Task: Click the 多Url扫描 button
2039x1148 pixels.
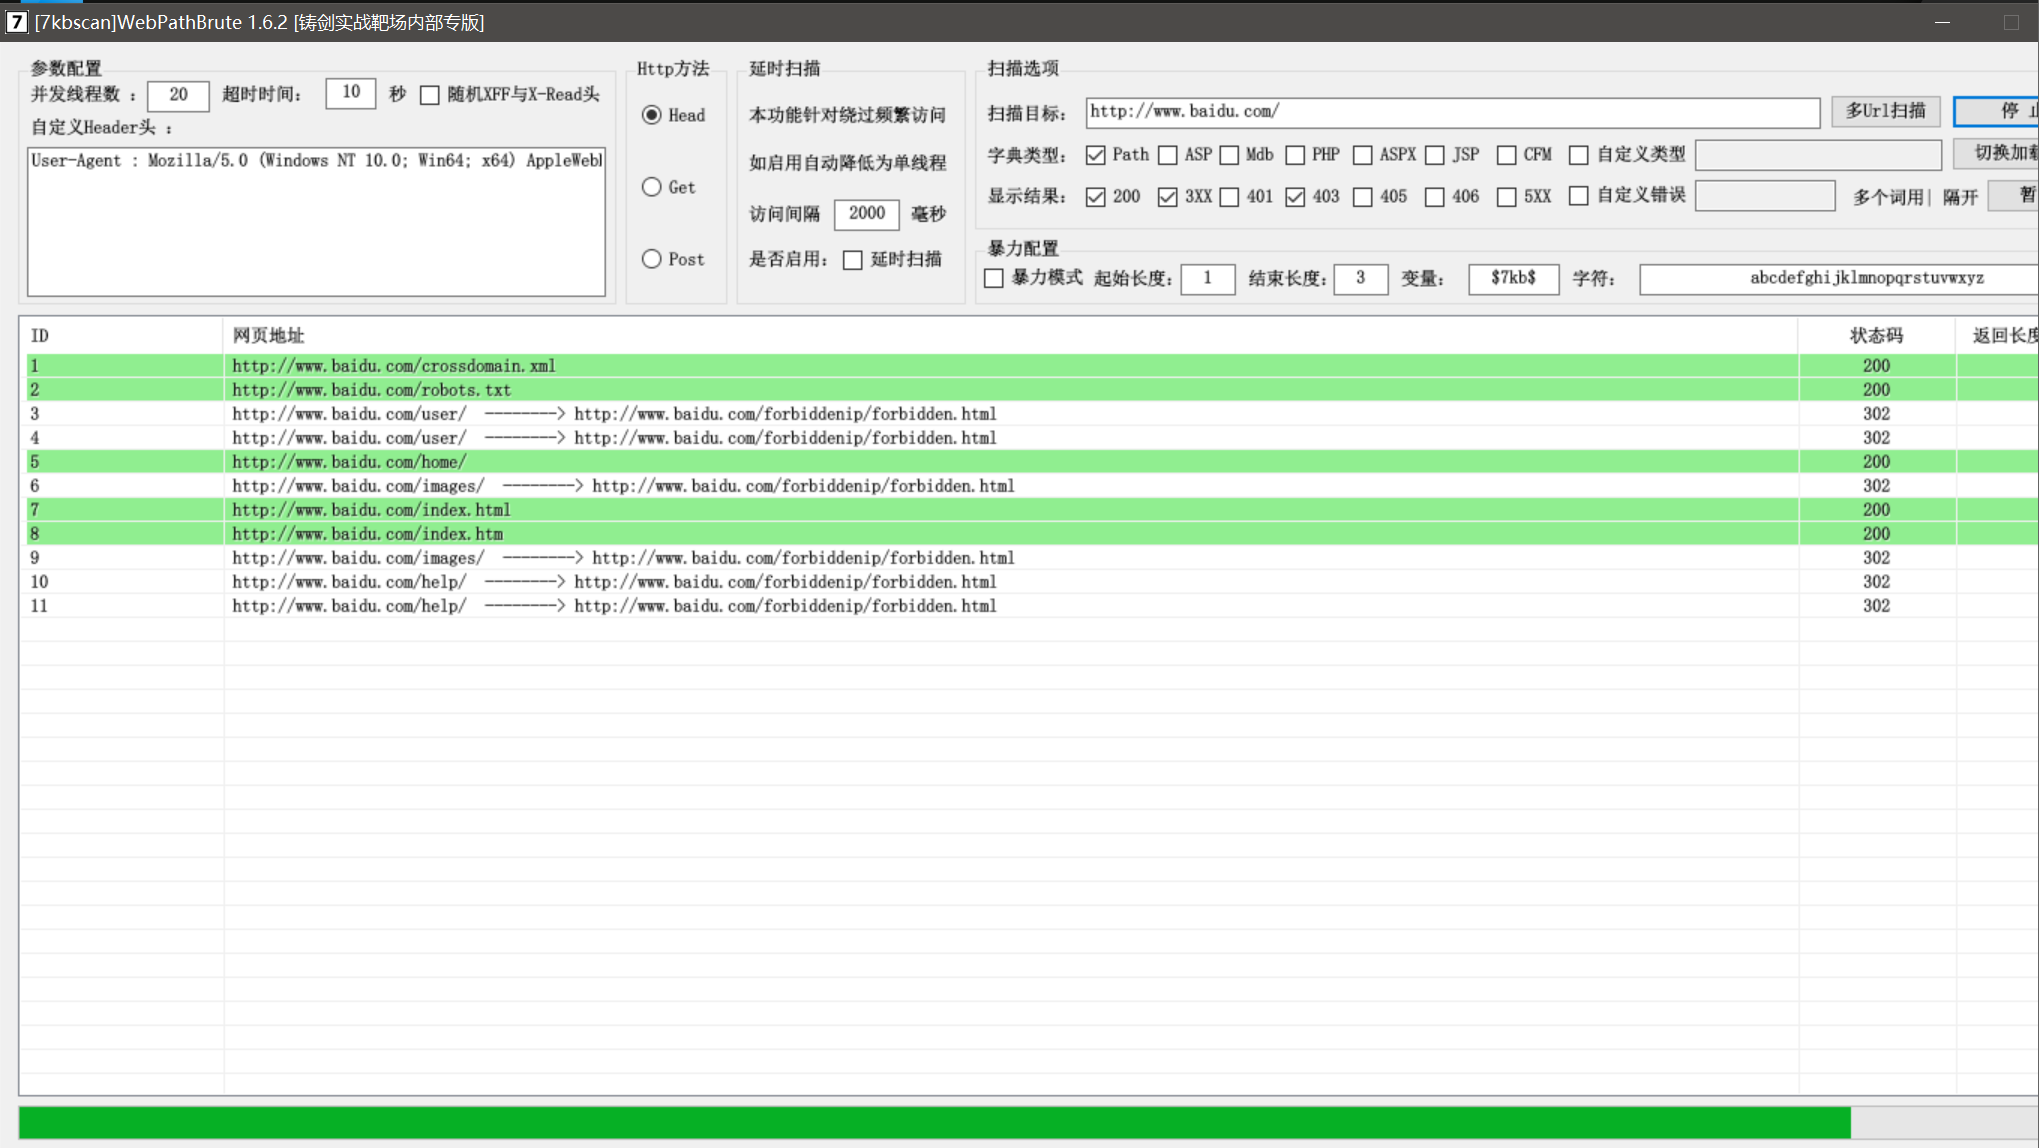Action: tap(1885, 111)
